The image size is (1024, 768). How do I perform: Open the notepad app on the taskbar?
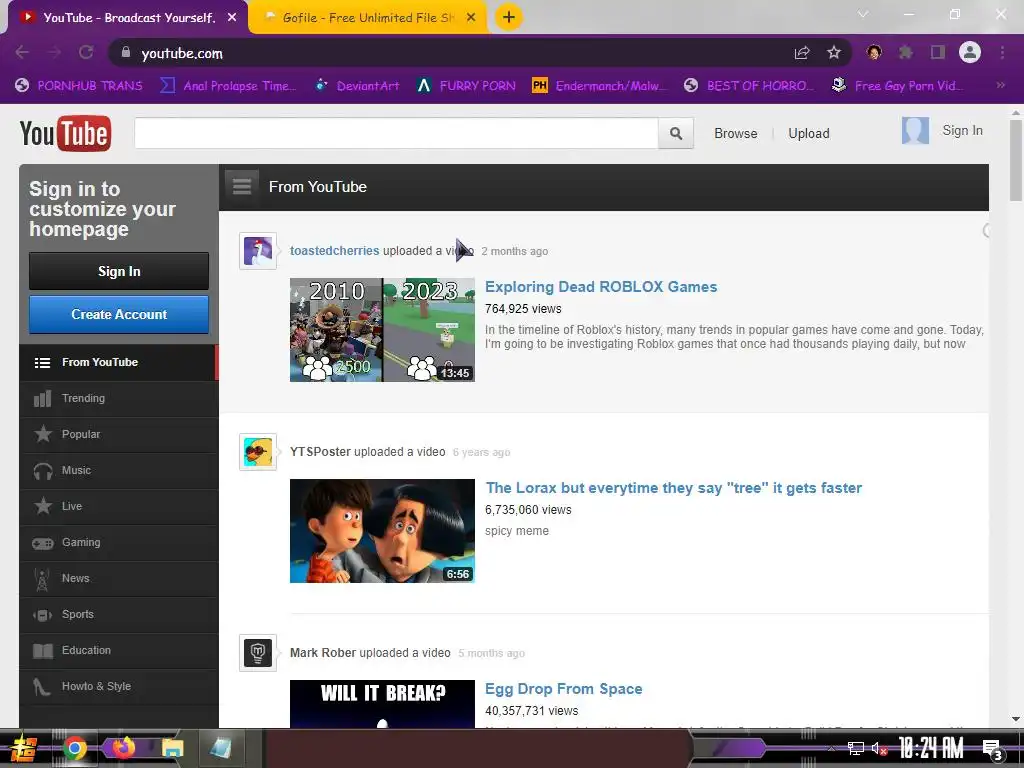[x=220, y=748]
